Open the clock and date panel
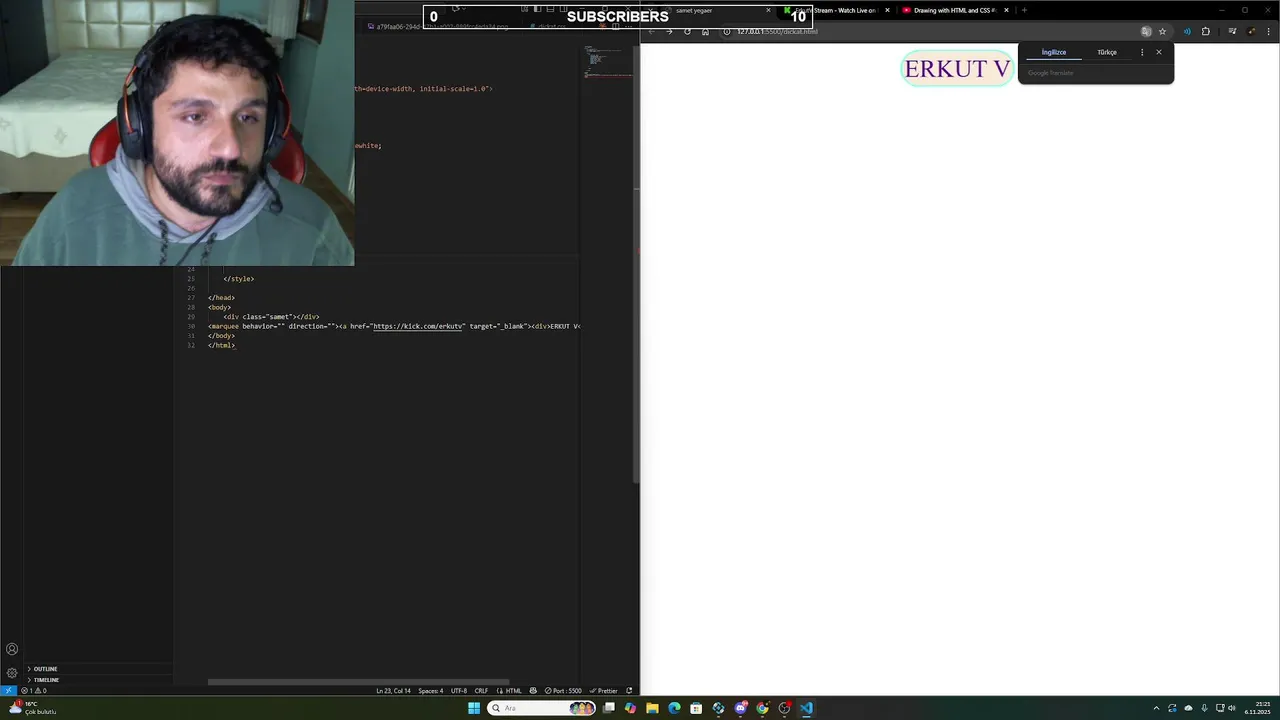 pyautogui.click(x=1257, y=708)
